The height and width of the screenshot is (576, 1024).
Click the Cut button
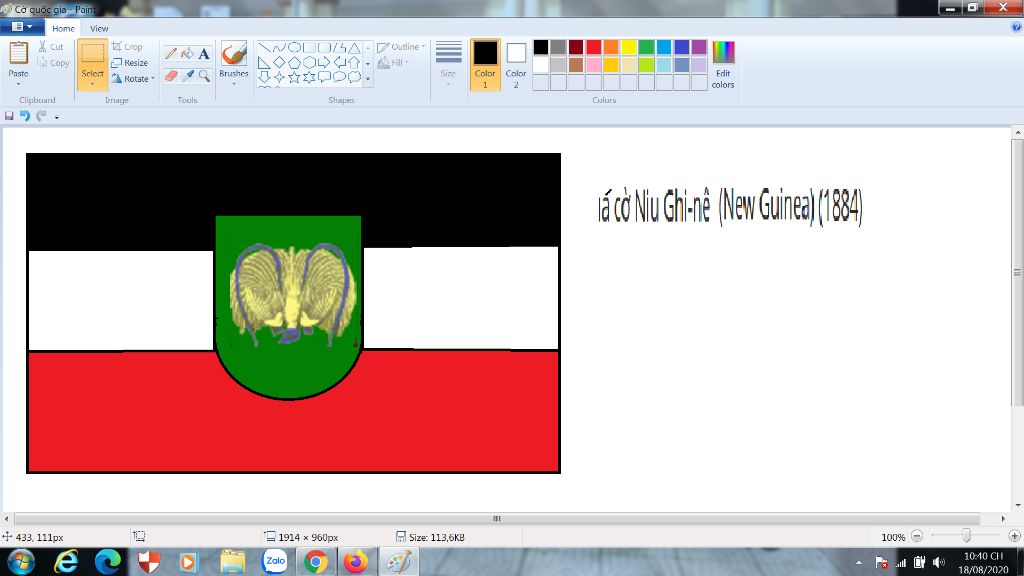pos(51,47)
